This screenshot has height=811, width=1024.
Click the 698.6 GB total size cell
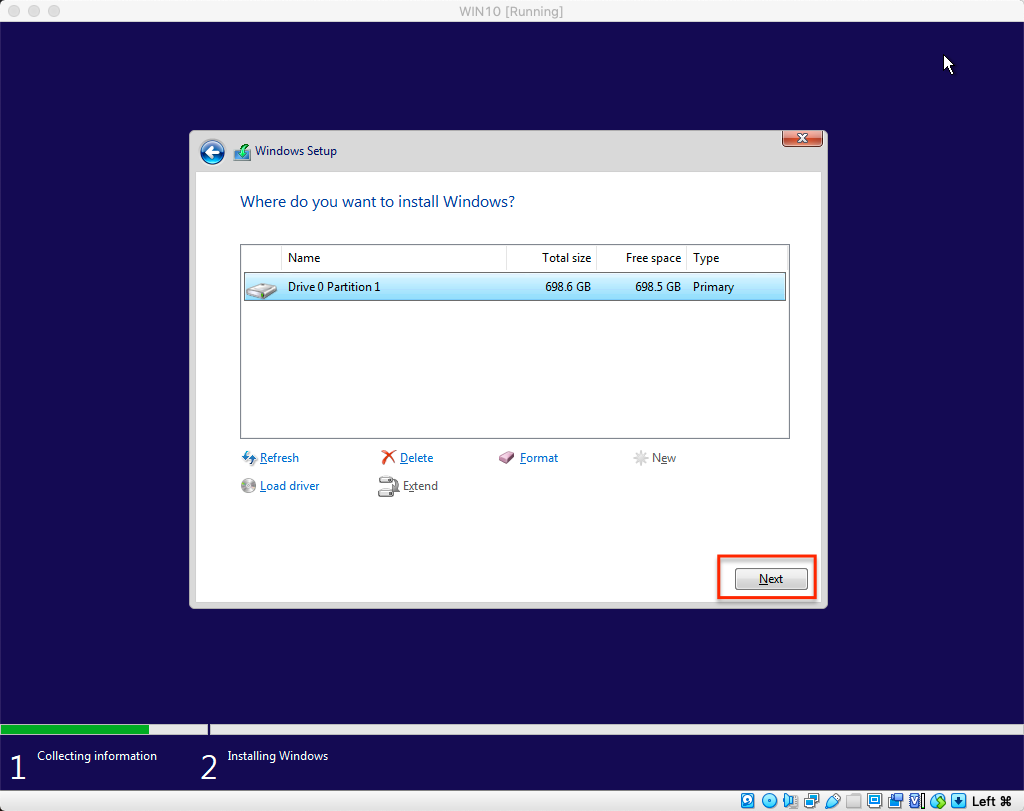click(x=568, y=287)
